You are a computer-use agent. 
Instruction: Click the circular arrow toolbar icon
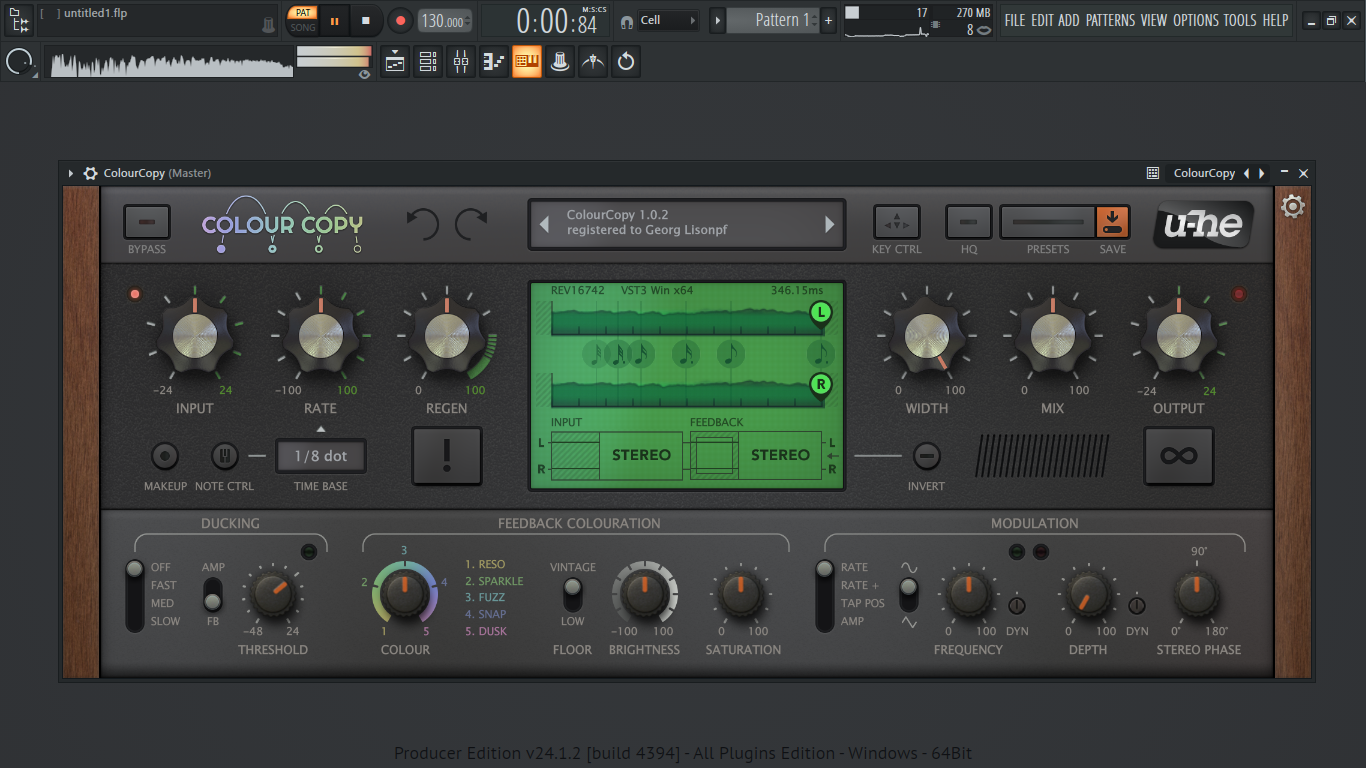click(626, 62)
